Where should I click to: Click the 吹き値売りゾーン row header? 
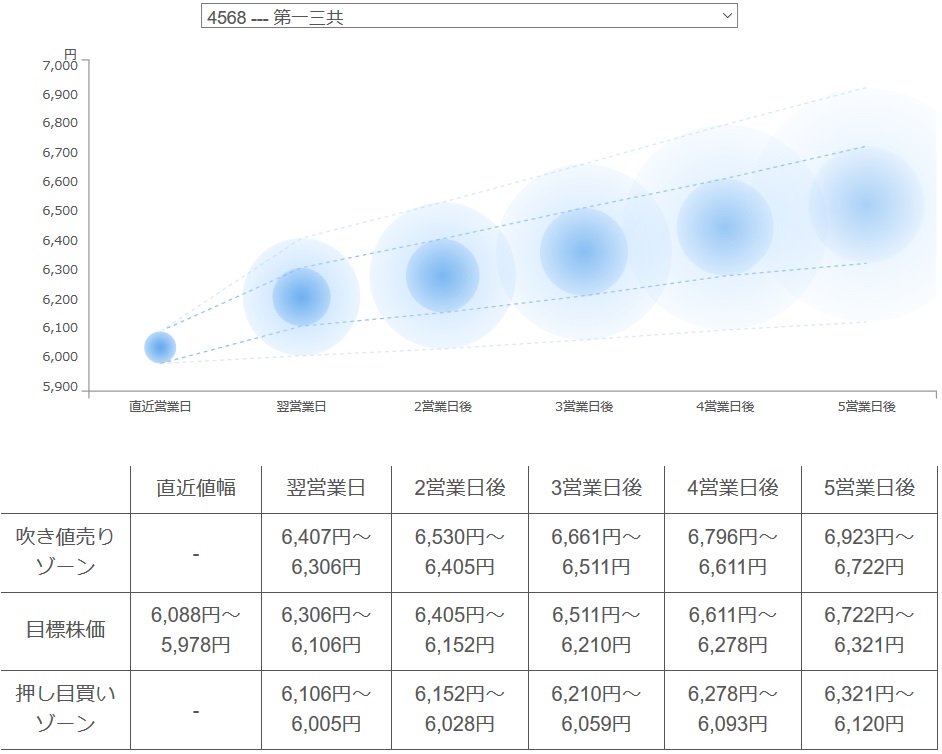click(x=65, y=552)
